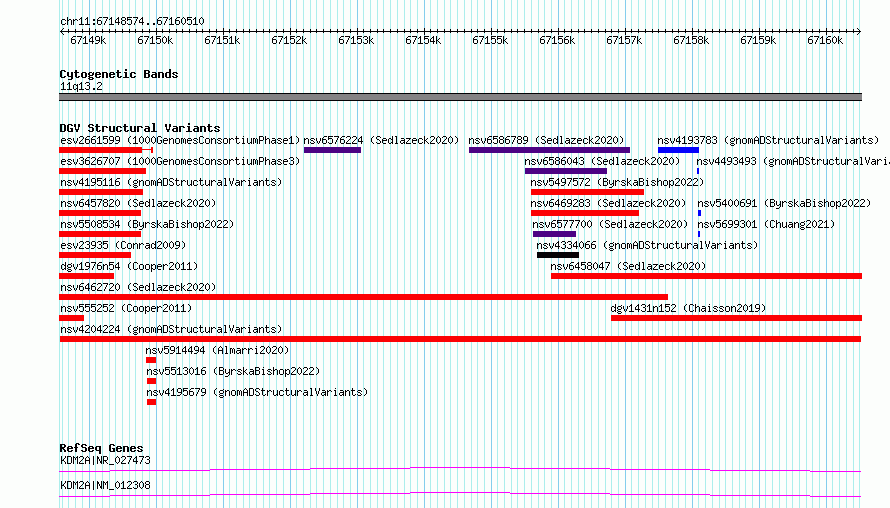
Task: Click the chr11:67148574..67160510 coordinates label
Action: tap(132, 21)
